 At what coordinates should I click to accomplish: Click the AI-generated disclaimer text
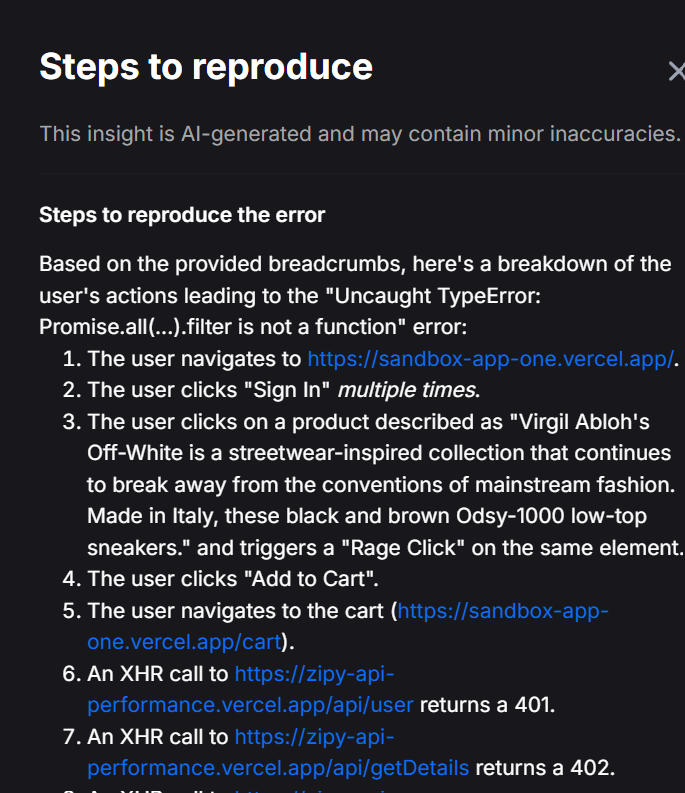[359, 133]
